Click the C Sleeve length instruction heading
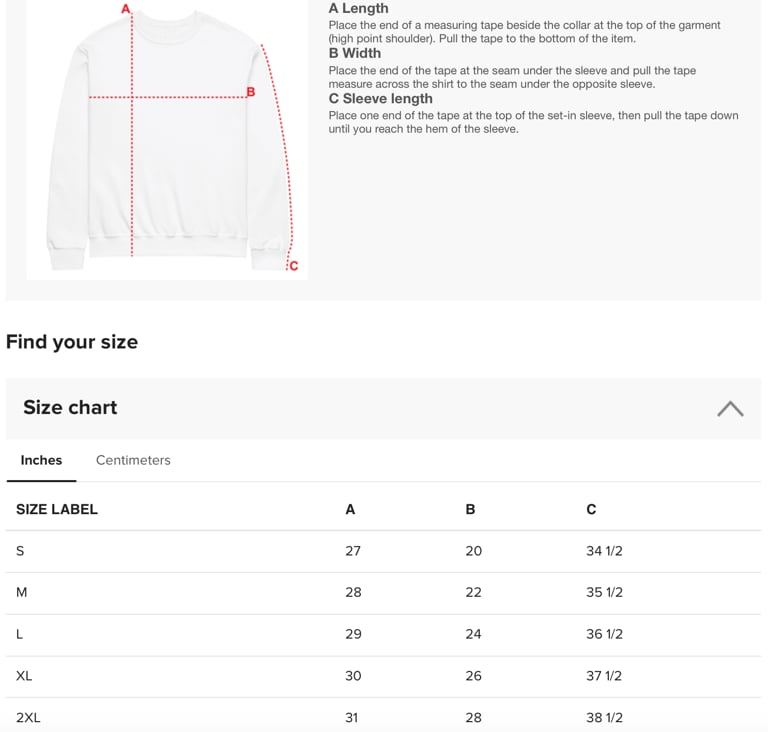 (381, 98)
